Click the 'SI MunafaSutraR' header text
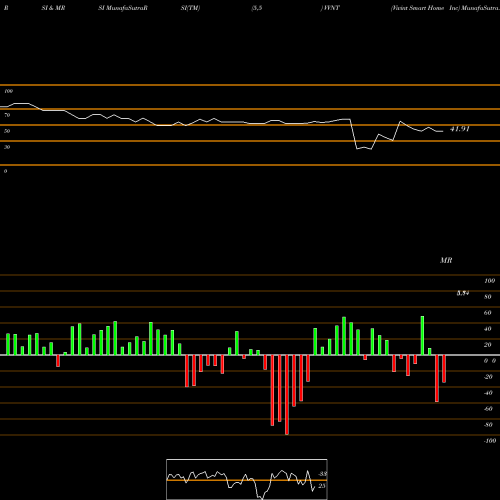The height and width of the screenshot is (500, 500). 123,8
